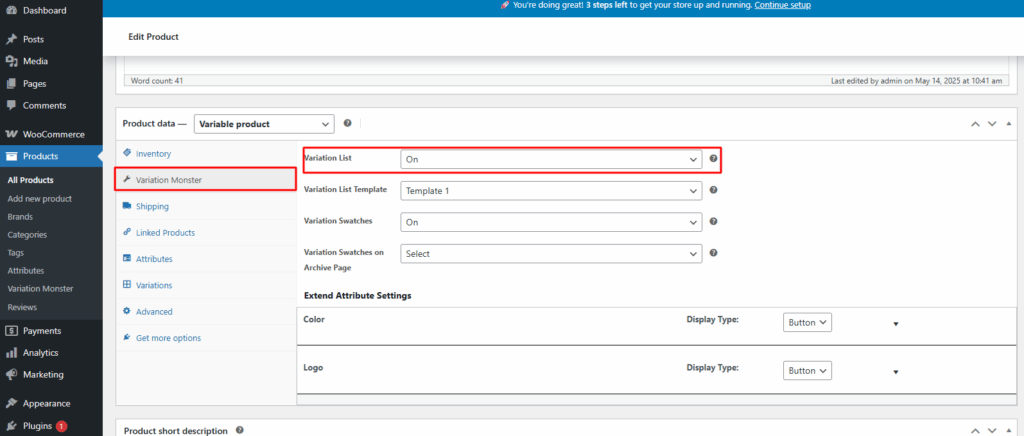Image resolution: width=1024 pixels, height=436 pixels.
Task: Open the Variation List Template dropdown
Action: tap(551, 191)
